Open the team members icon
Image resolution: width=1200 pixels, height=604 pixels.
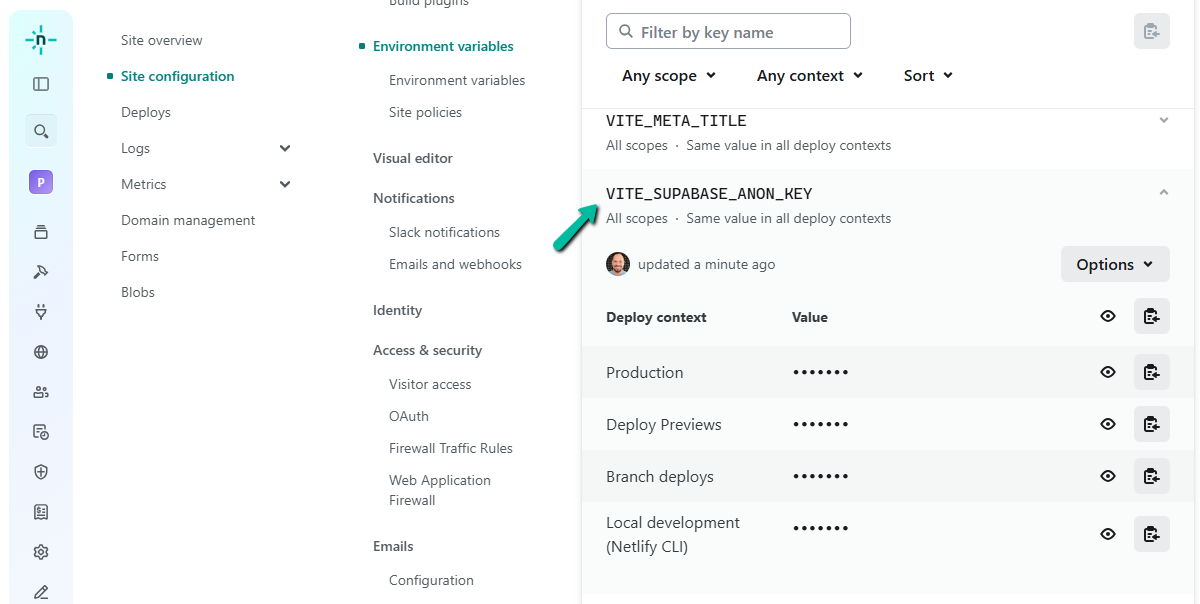40,391
